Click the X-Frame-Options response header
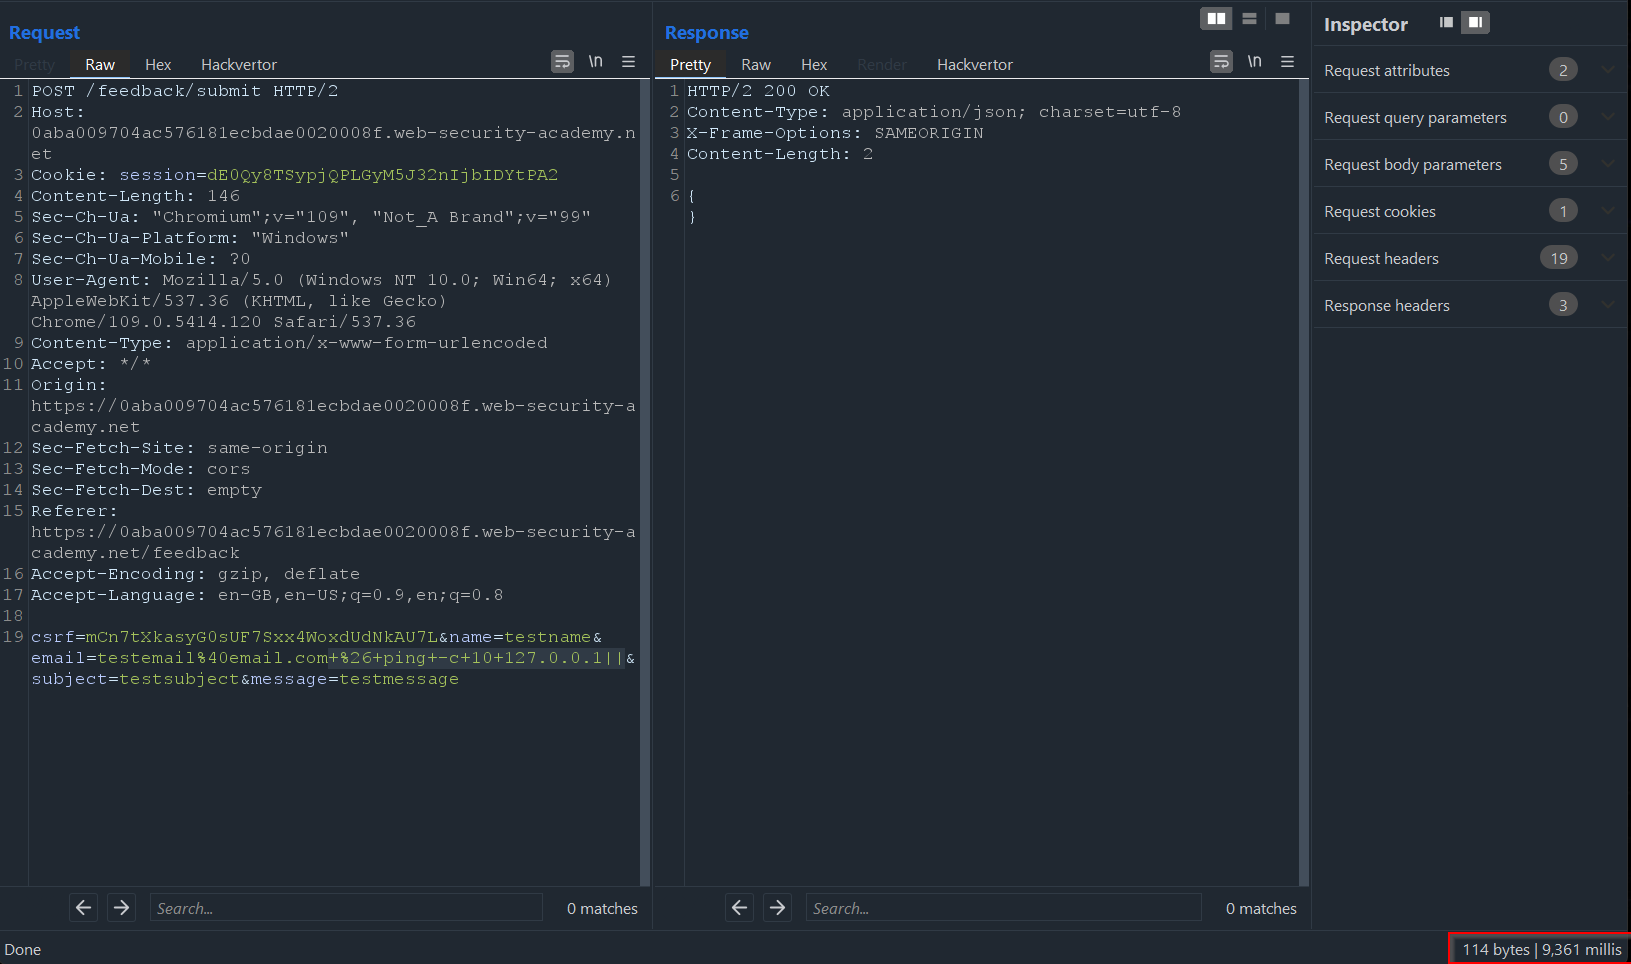This screenshot has width=1631, height=964. click(835, 133)
